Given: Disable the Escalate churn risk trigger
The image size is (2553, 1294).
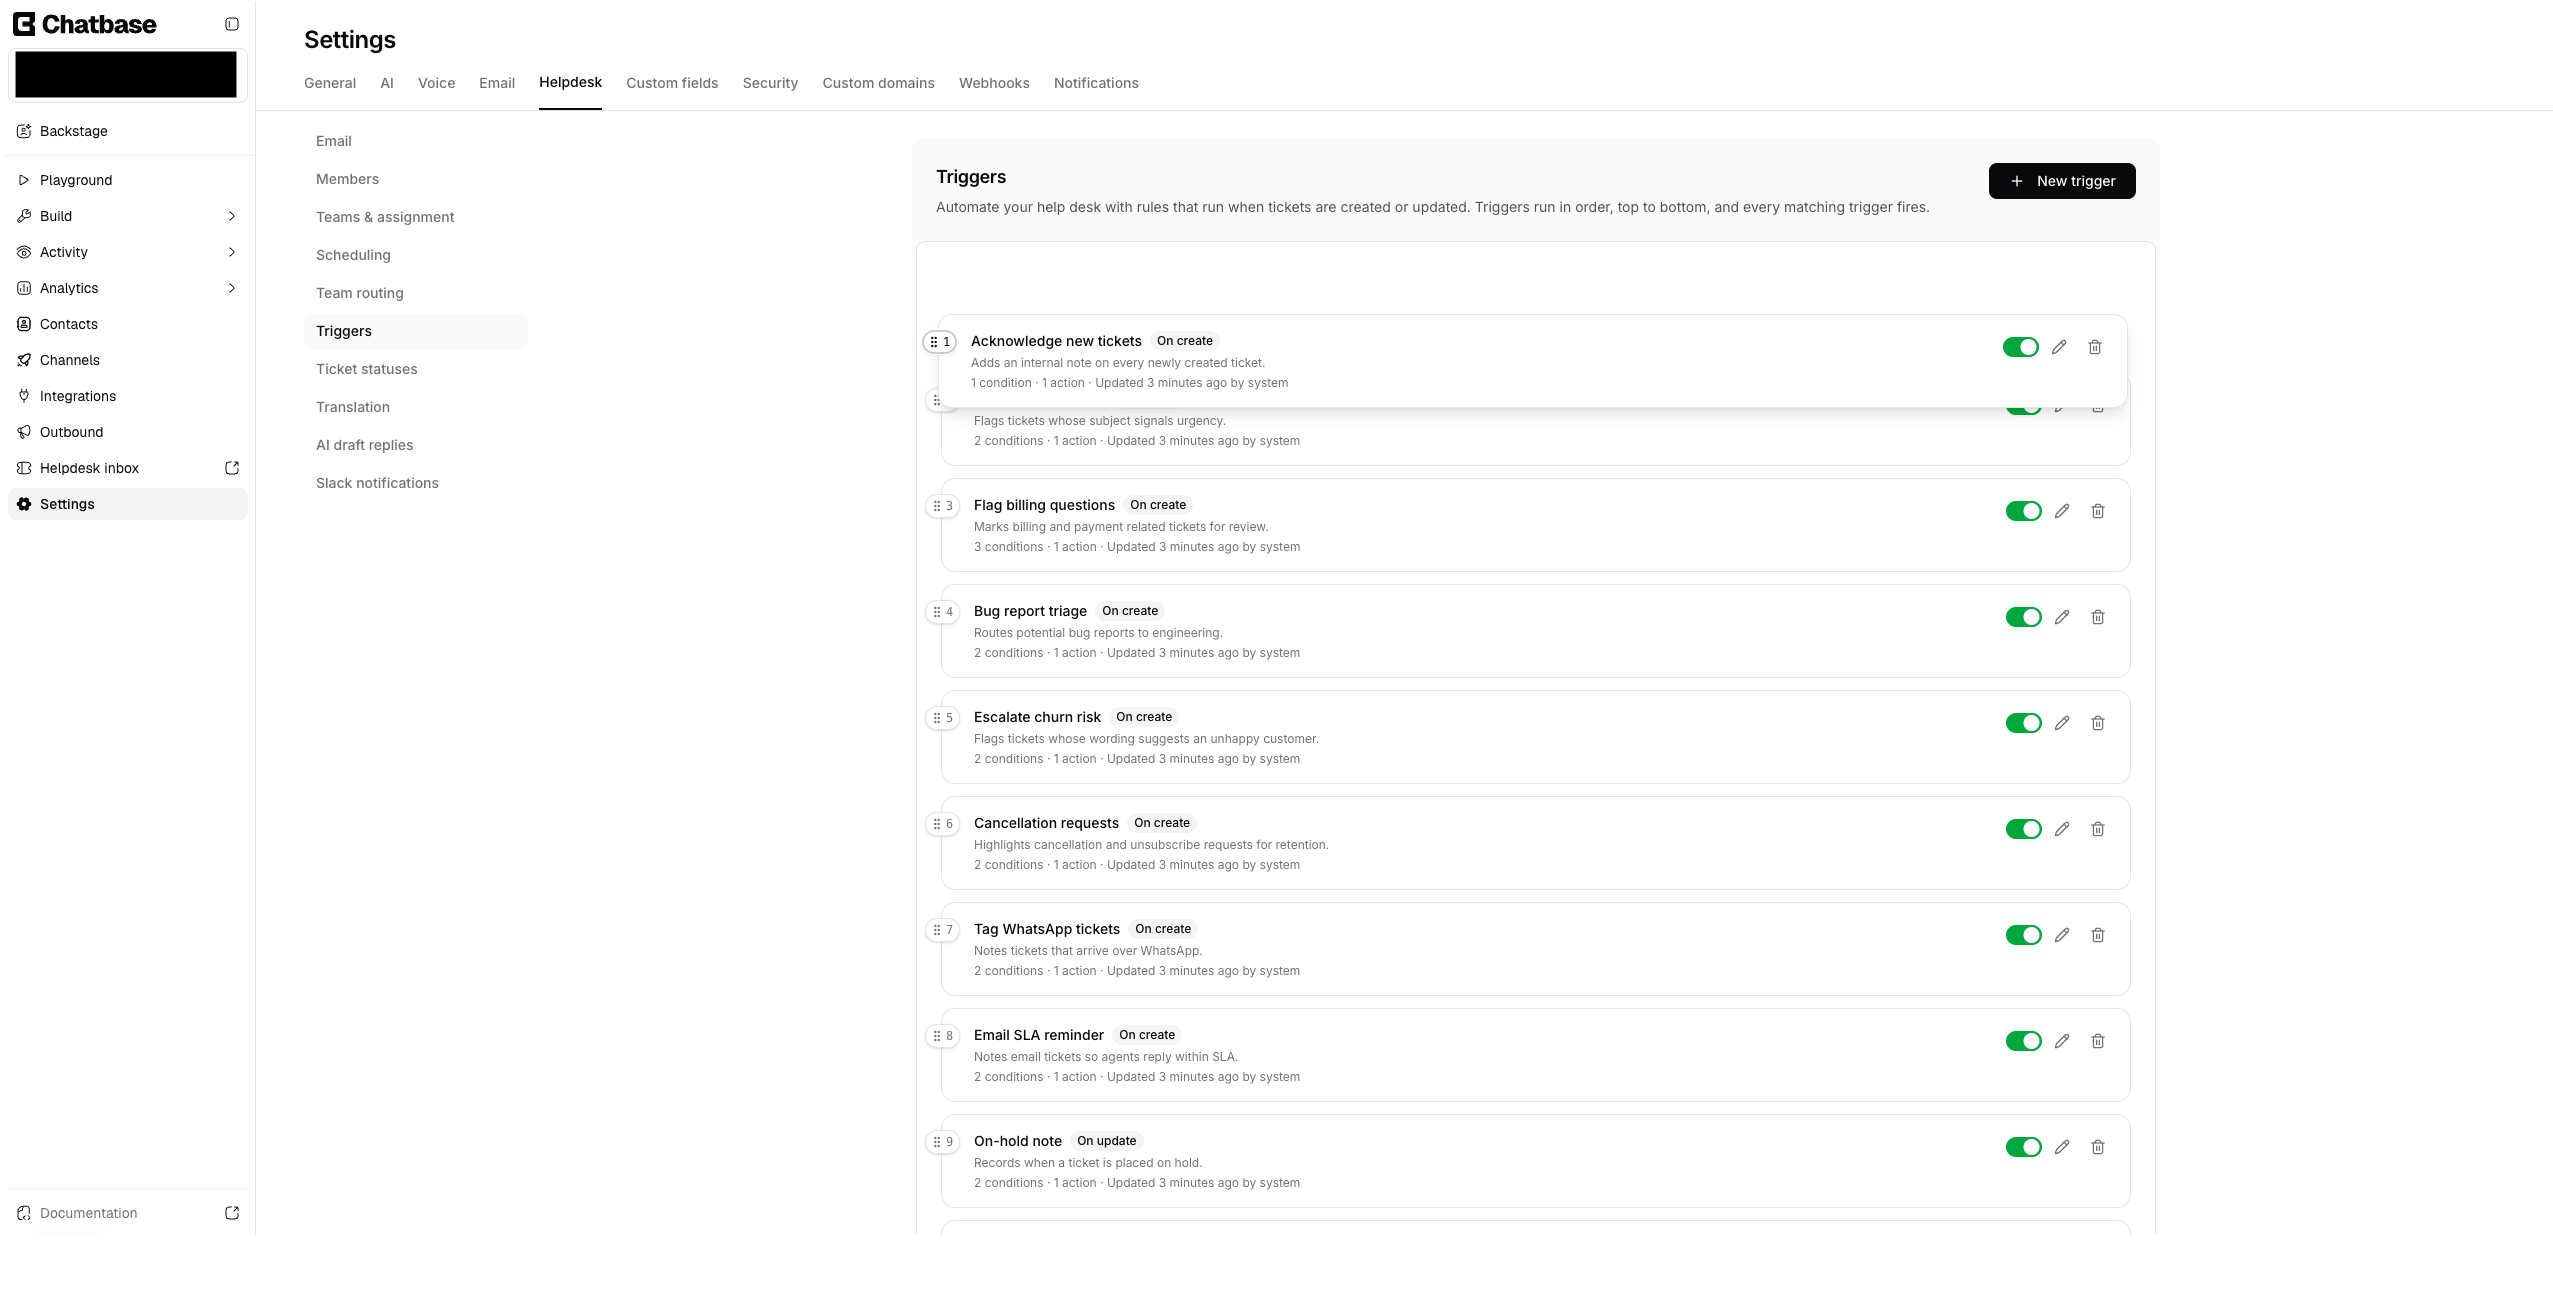Looking at the screenshot, I should pyautogui.click(x=2023, y=723).
